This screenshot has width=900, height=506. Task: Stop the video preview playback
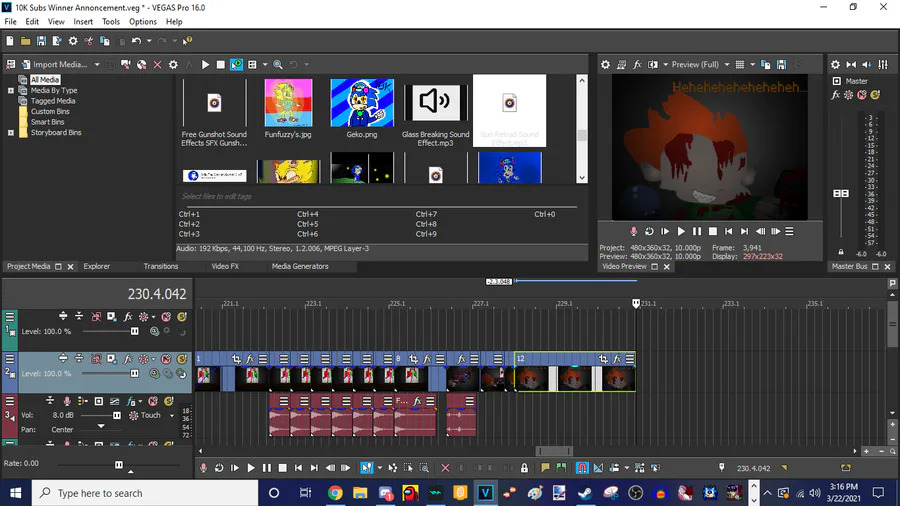point(713,231)
